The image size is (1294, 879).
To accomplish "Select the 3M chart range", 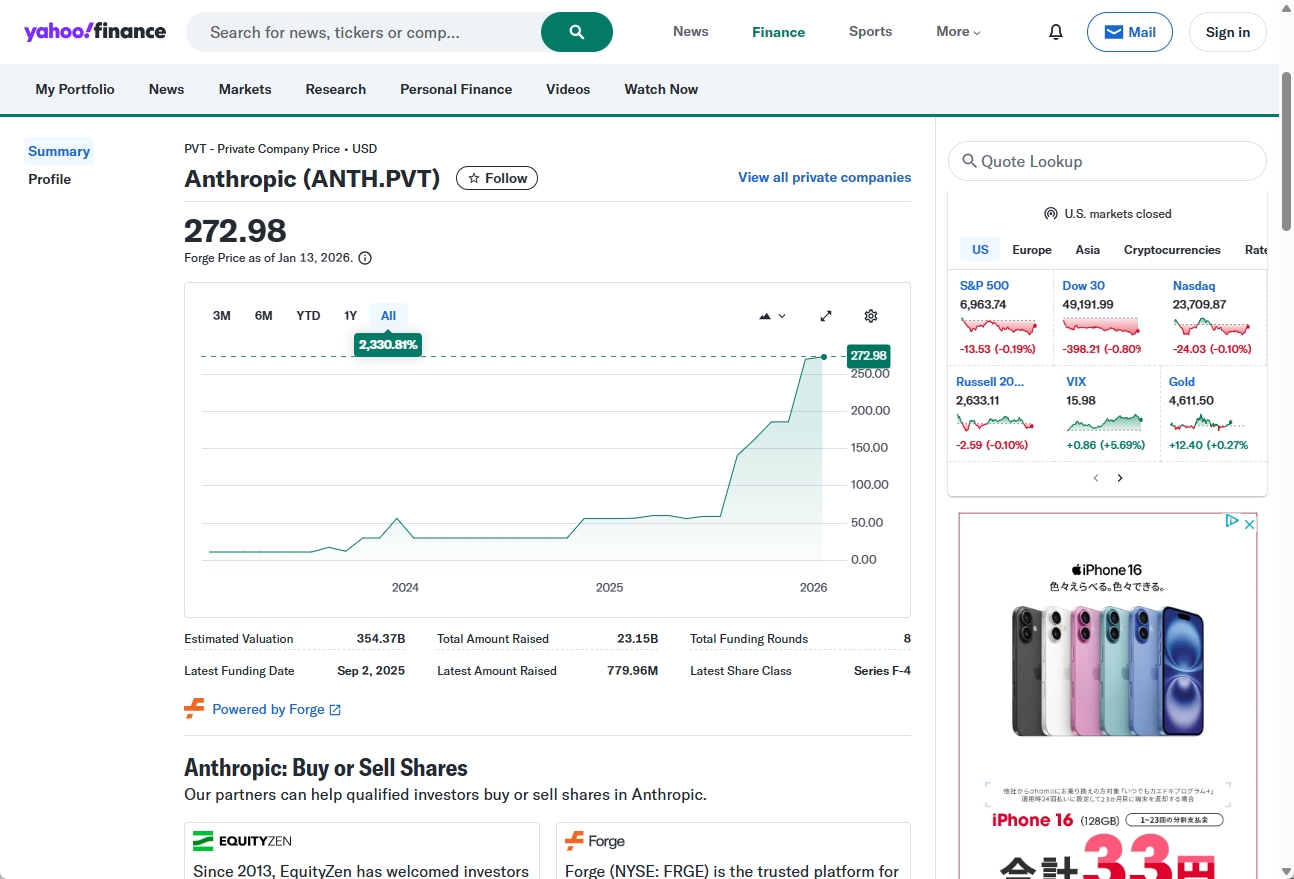I will [222, 316].
